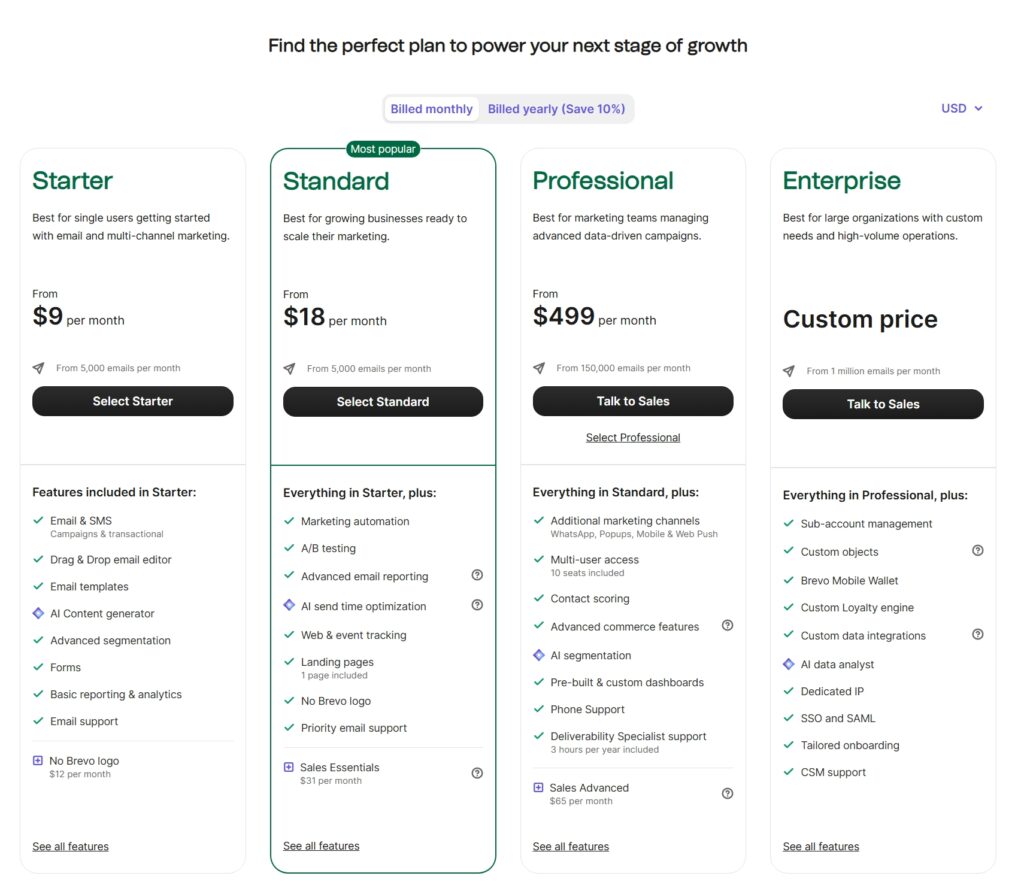The height and width of the screenshot is (888, 1024).
Task: Click help icon next to Sales Advanced
Action: click(x=727, y=794)
